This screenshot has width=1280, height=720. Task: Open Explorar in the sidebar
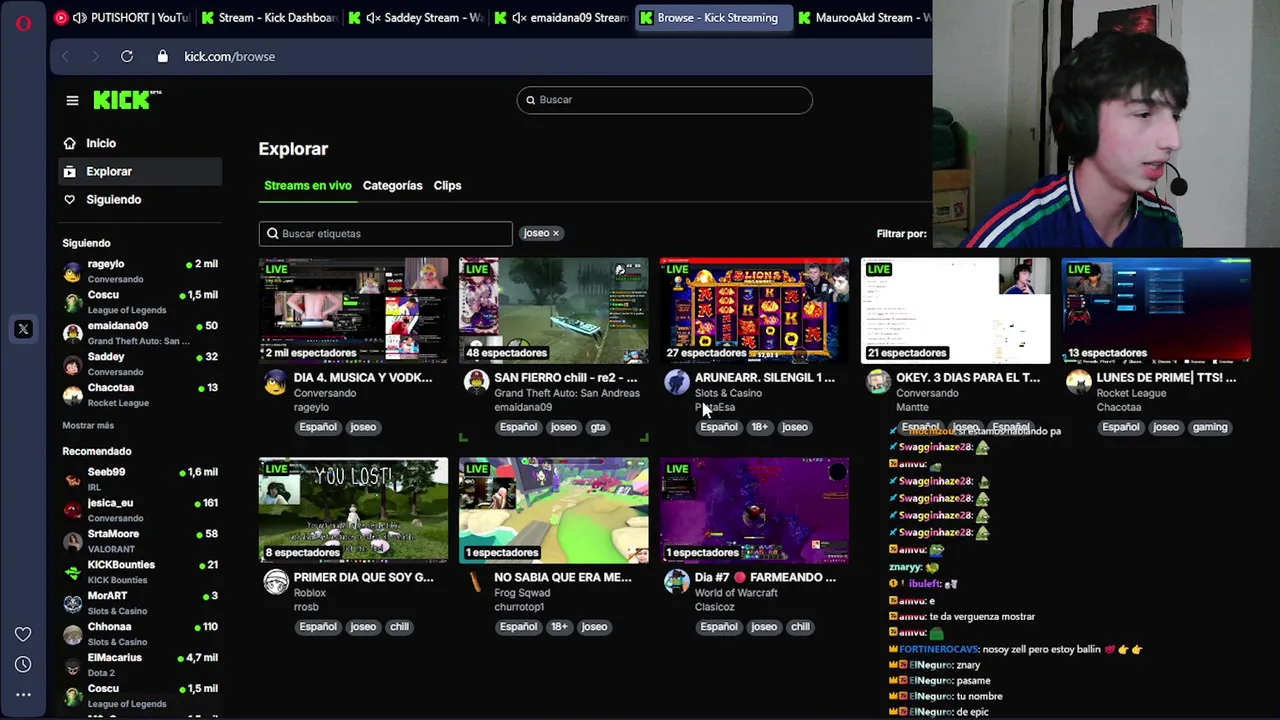click(140, 171)
